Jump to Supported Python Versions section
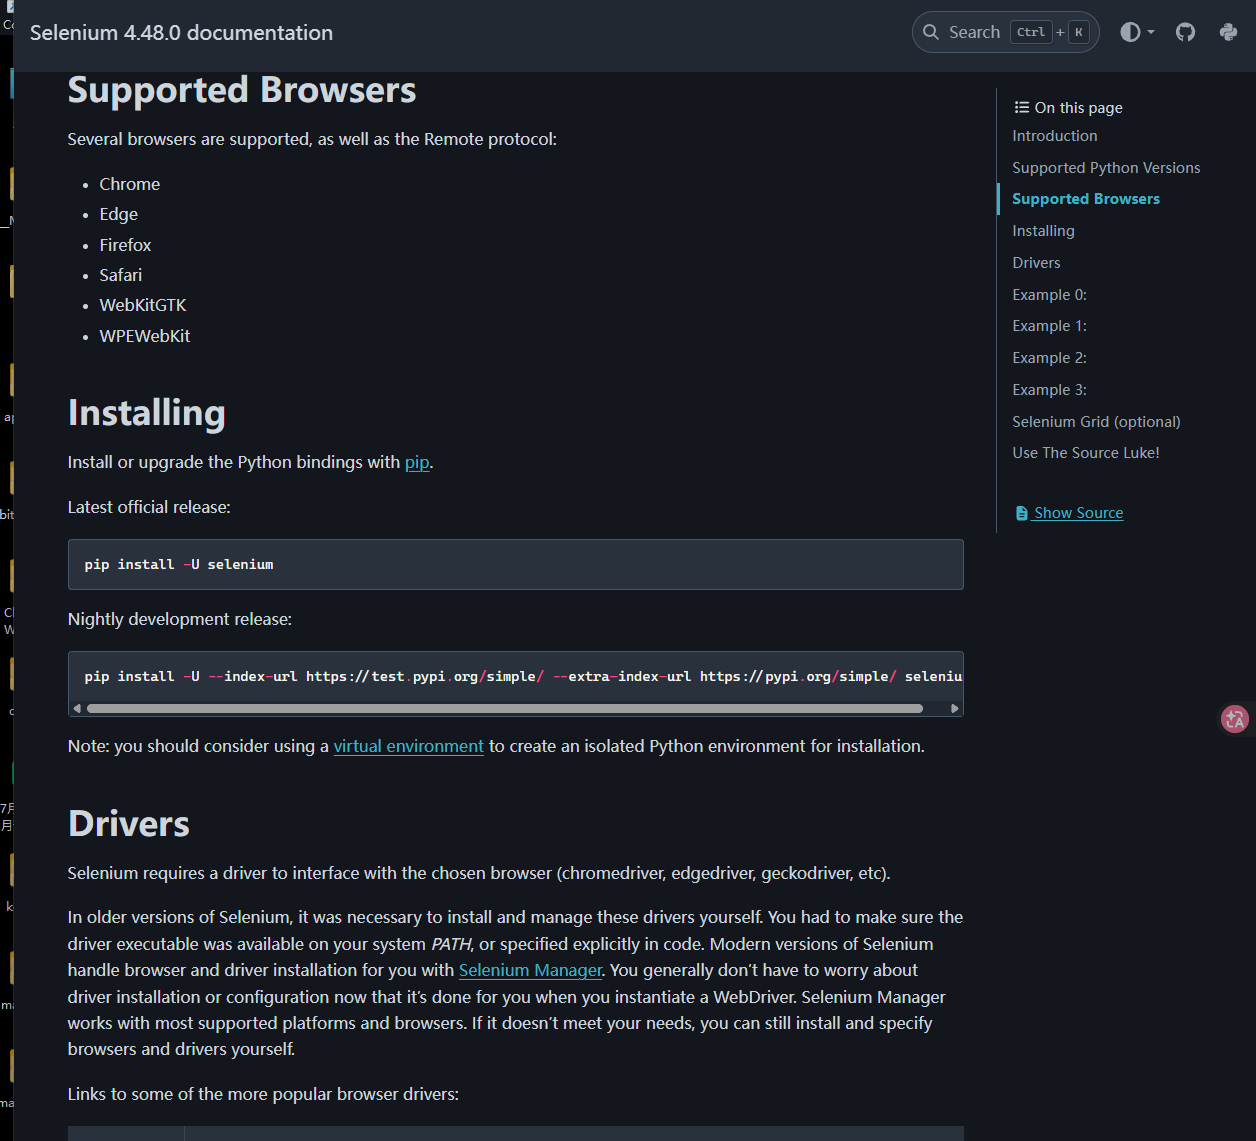The image size is (1256, 1141). coord(1106,168)
